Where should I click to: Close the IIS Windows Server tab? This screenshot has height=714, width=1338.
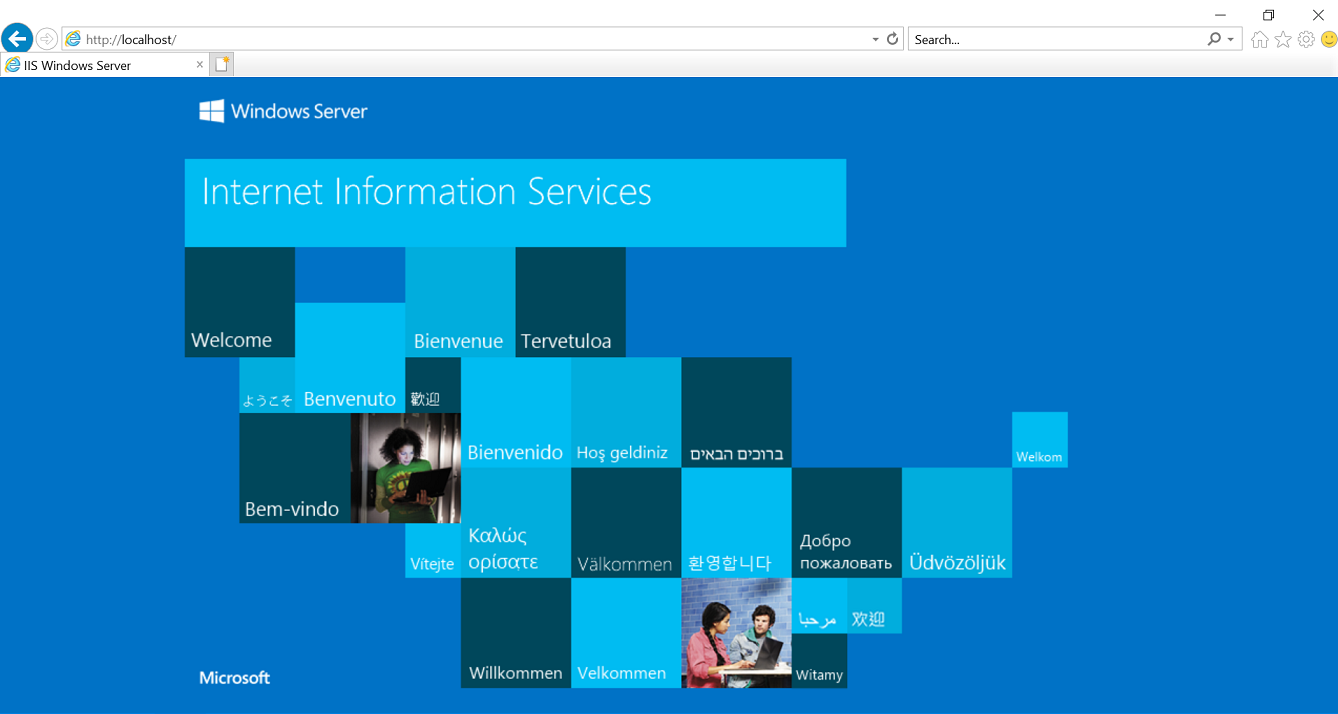pyautogui.click(x=200, y=65)
